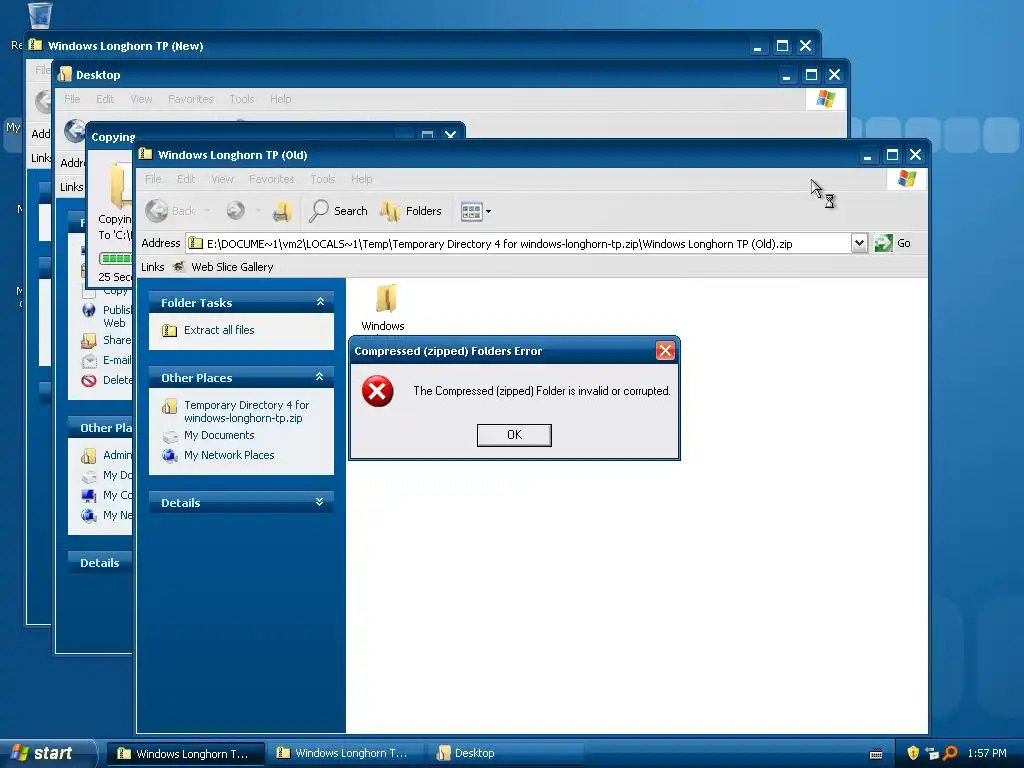Expand the Details panel in Old window
Image resolution: width=1024 pixels, height=768 pixels.
click(x=320, y=502)
